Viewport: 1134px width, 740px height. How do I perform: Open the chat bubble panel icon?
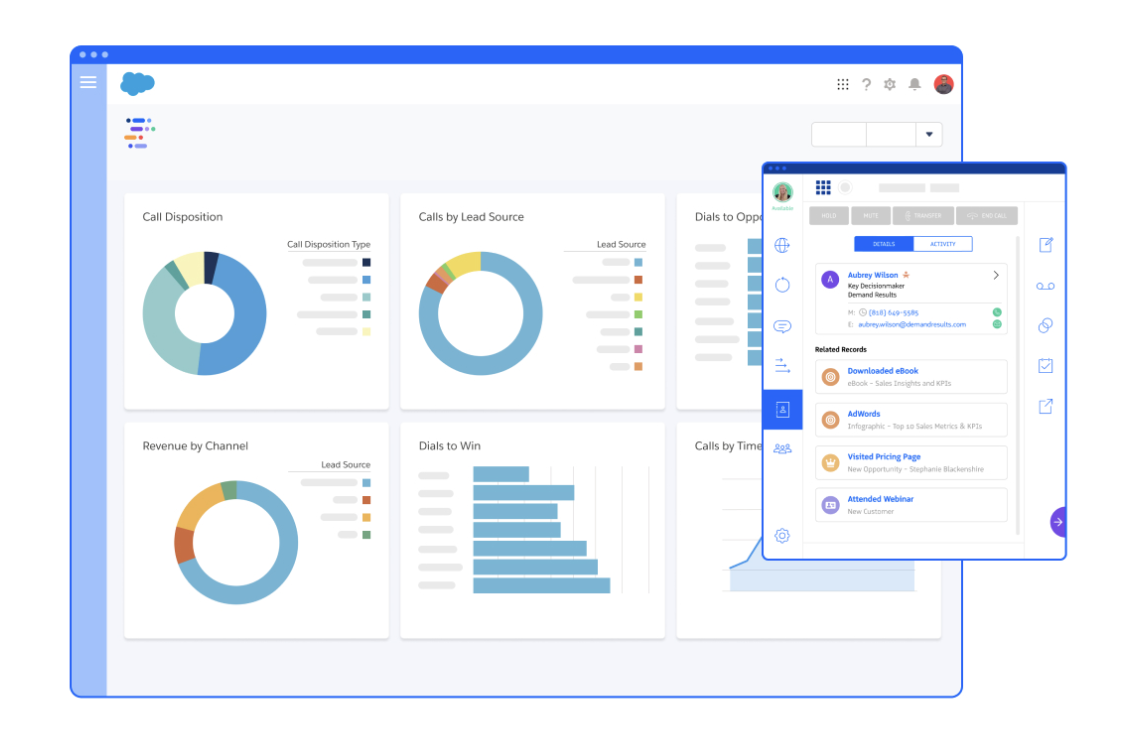782,324
